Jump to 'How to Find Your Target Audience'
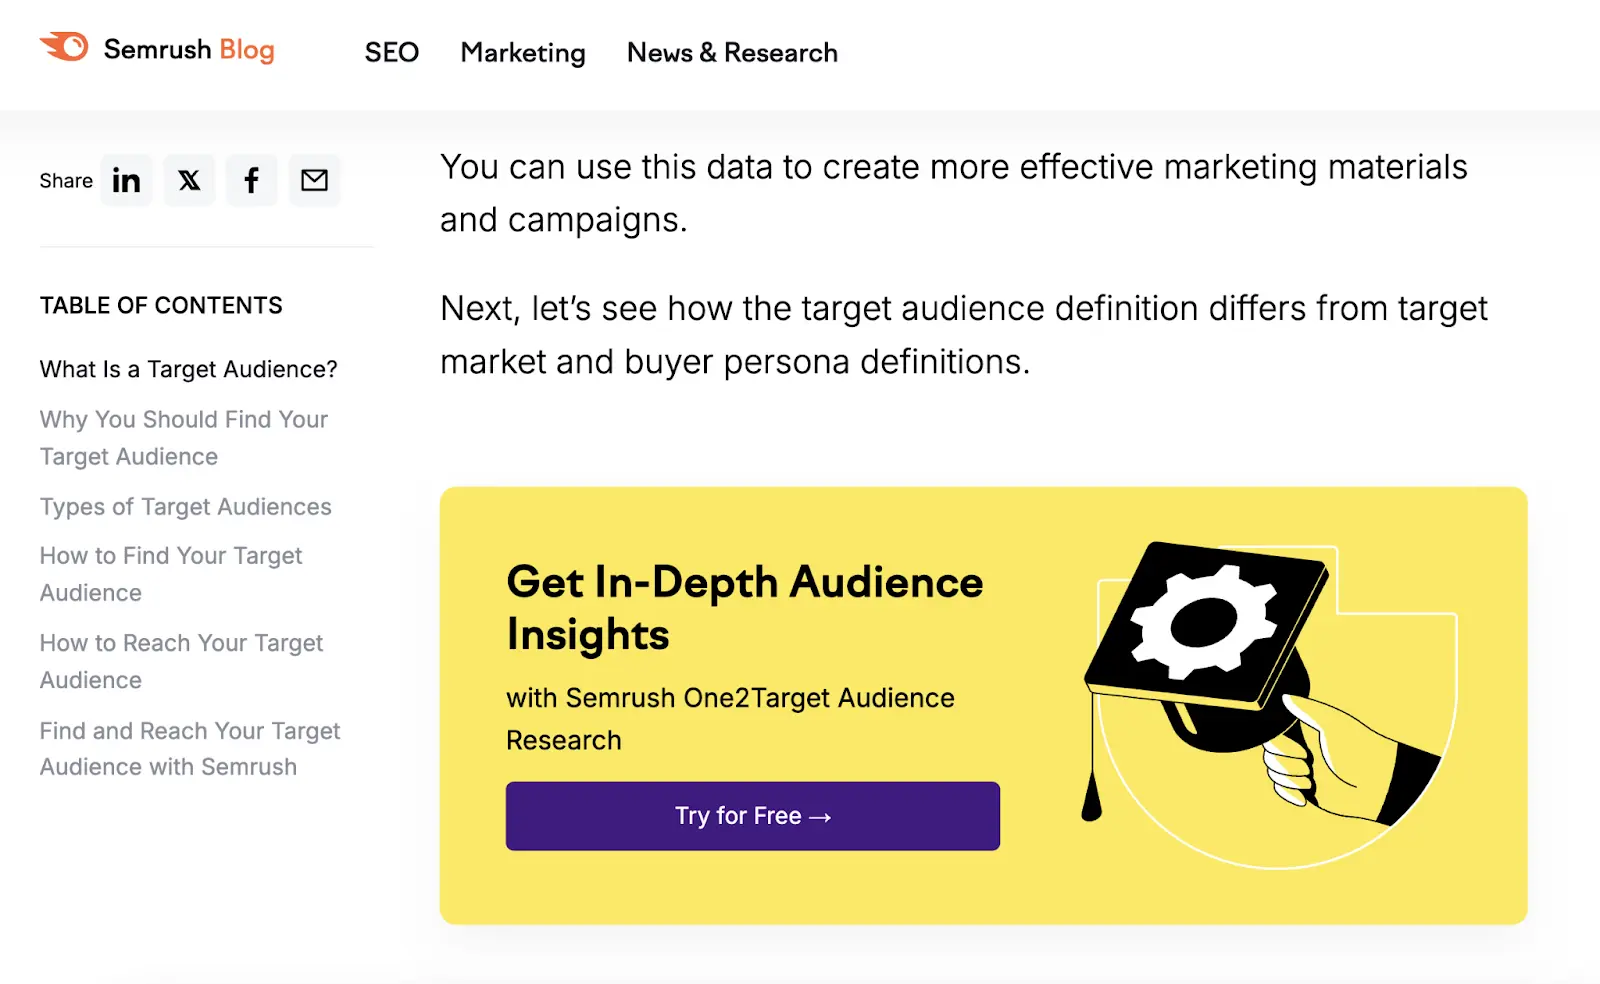Viewport: 1600px width, 984px height. [171, 573]
